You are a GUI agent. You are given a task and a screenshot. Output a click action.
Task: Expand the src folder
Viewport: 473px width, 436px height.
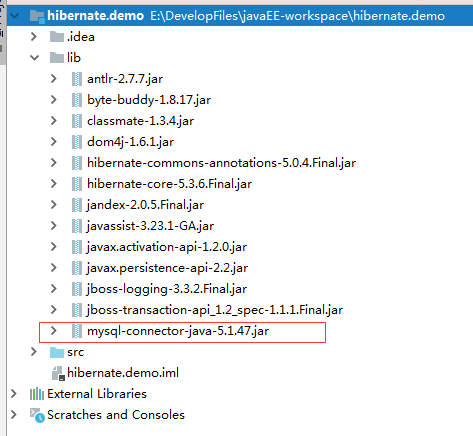(x=34, y=352)
